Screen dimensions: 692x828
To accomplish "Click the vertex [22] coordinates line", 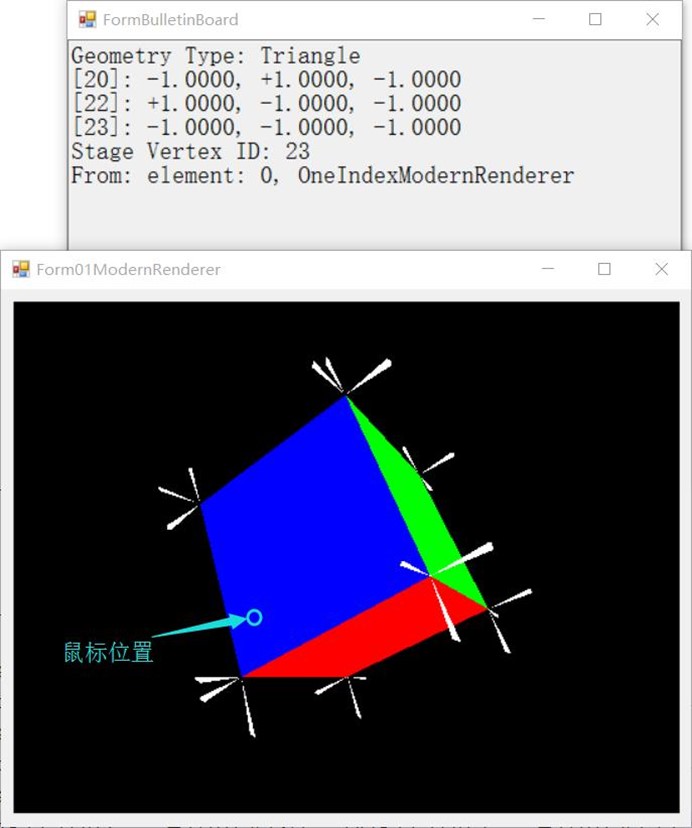I will tap(266, 104).
